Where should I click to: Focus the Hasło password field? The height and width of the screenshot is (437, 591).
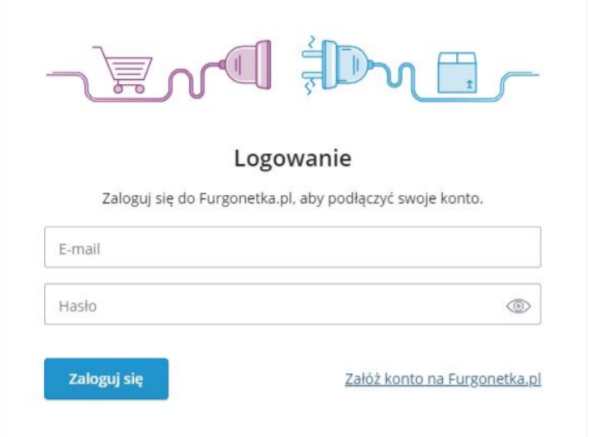pos(292,304)
